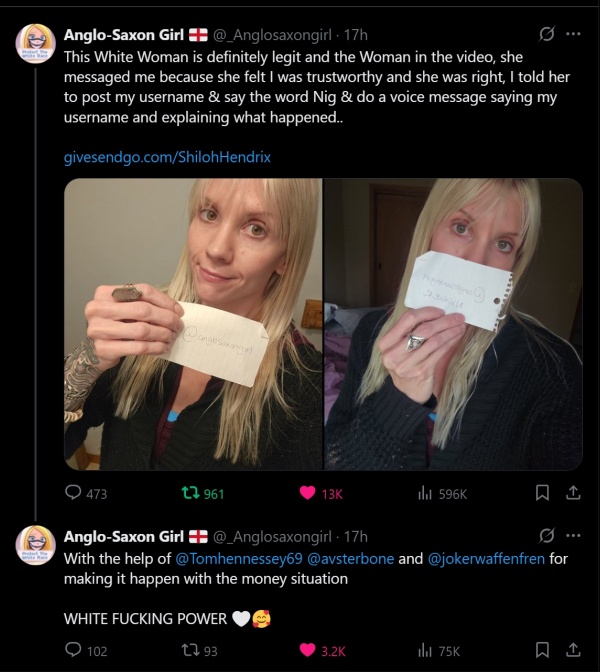
Task: Click the @Tomhennessey69 mention
Action: [x=239, y=558]
